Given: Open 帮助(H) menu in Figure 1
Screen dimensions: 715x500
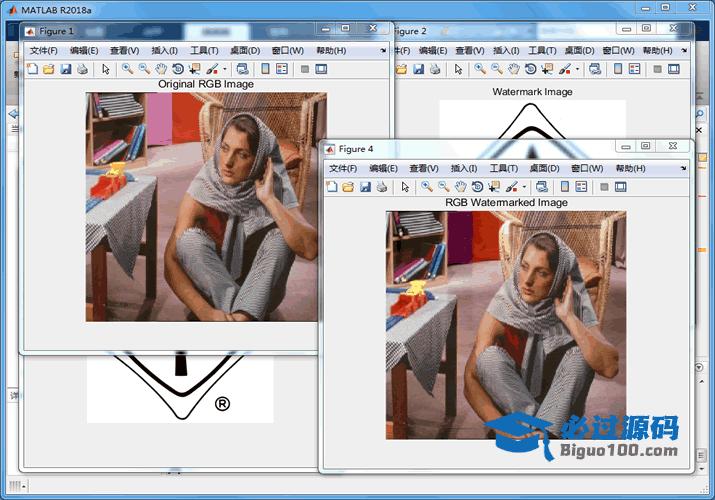Looking at the screenshot, I should click(x=331, y=51).
